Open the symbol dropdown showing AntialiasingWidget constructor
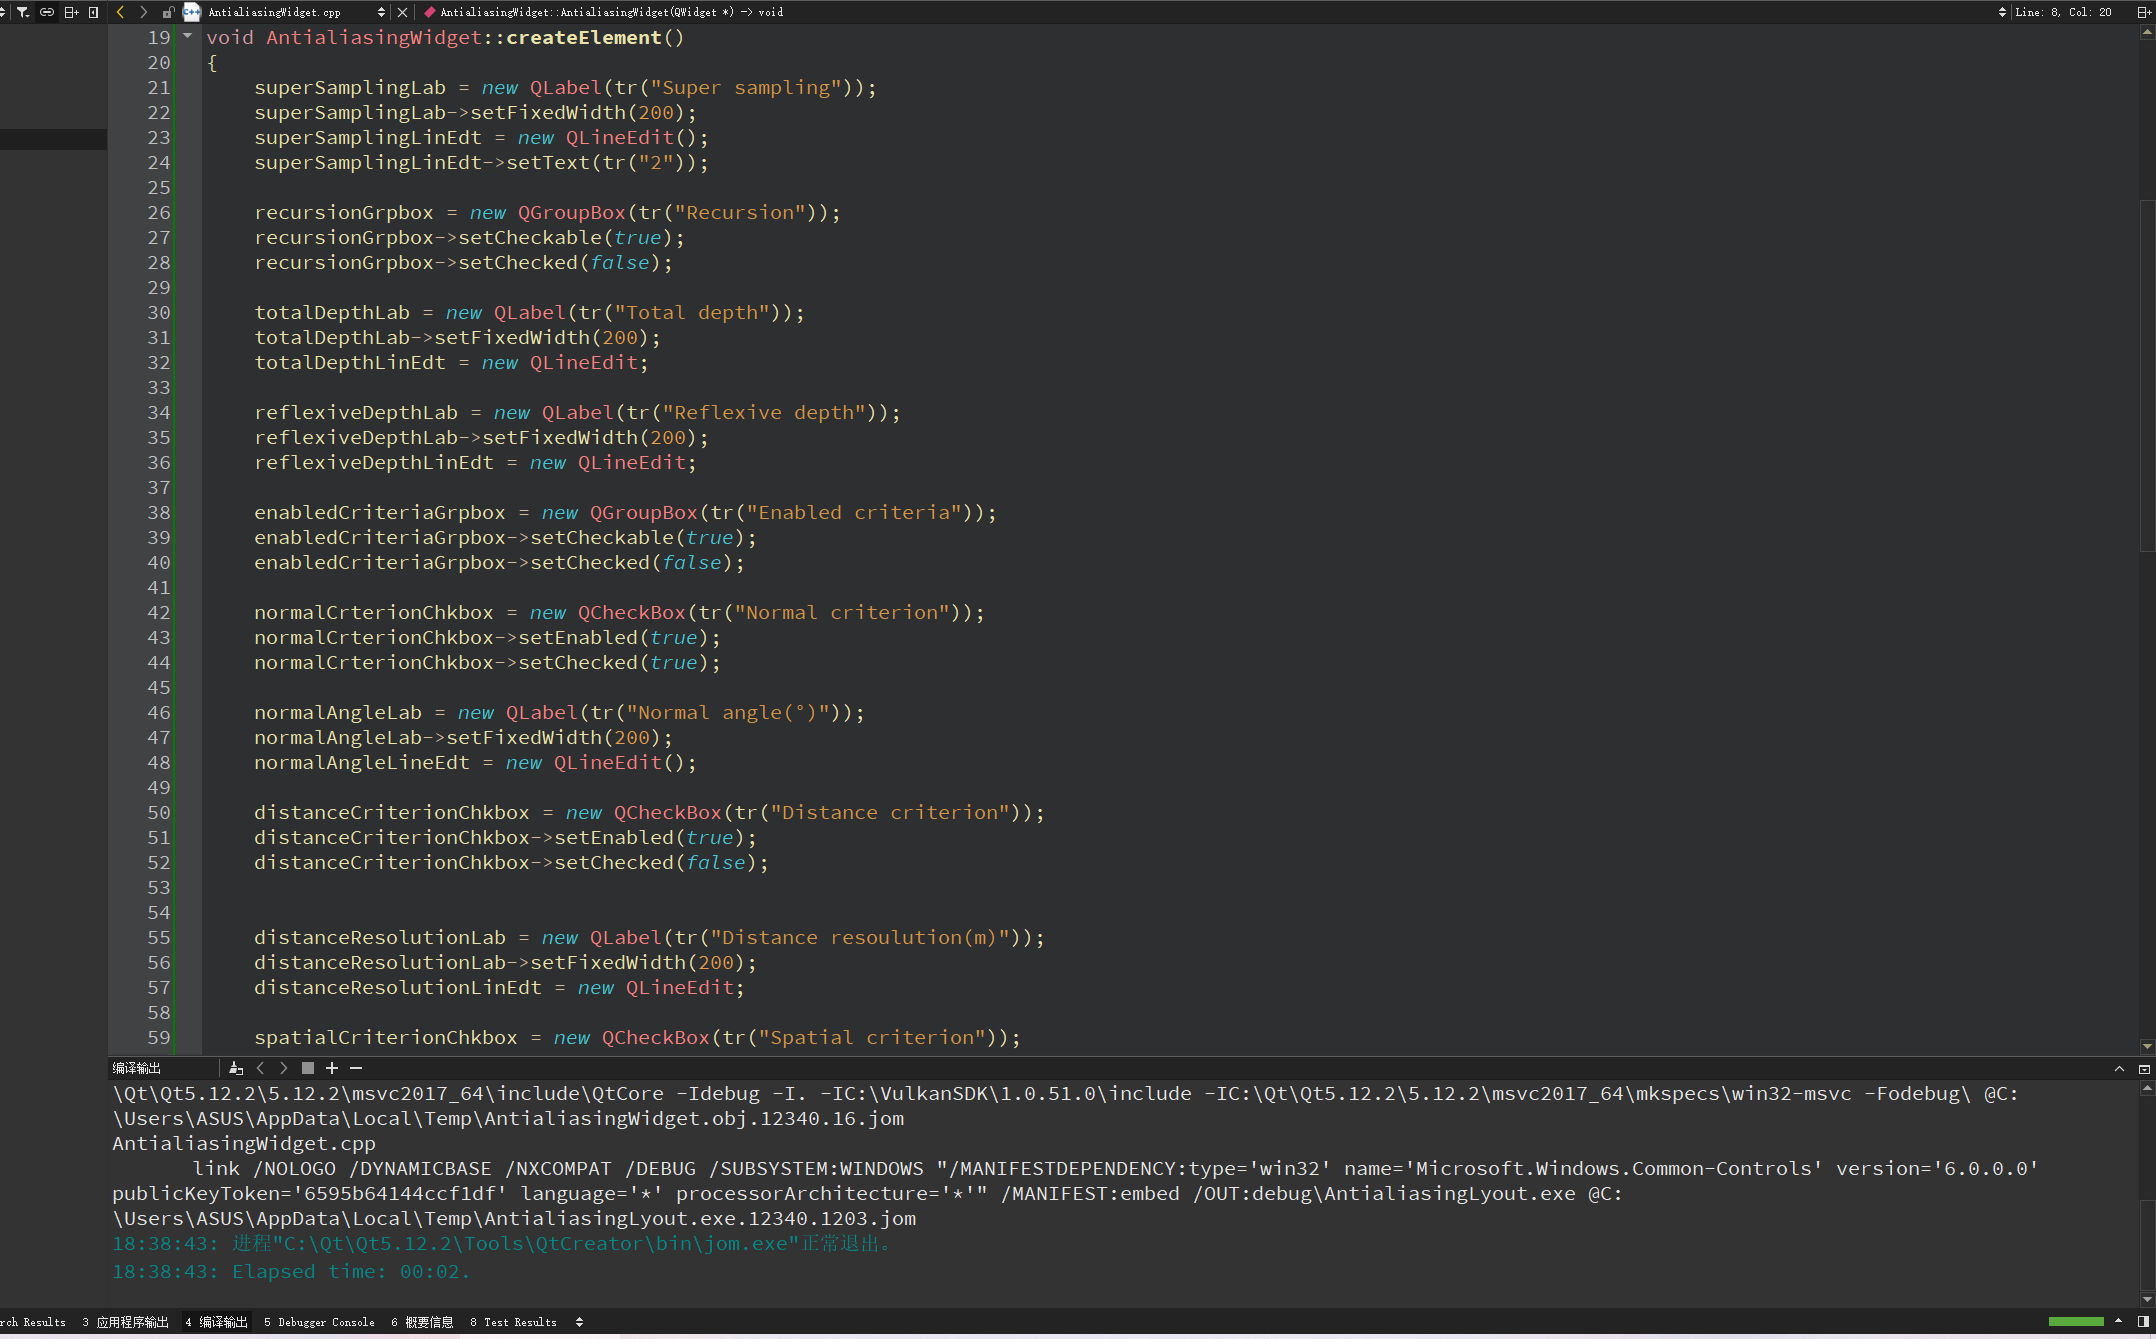The image size is (2156, 1339). coord(600,12)
